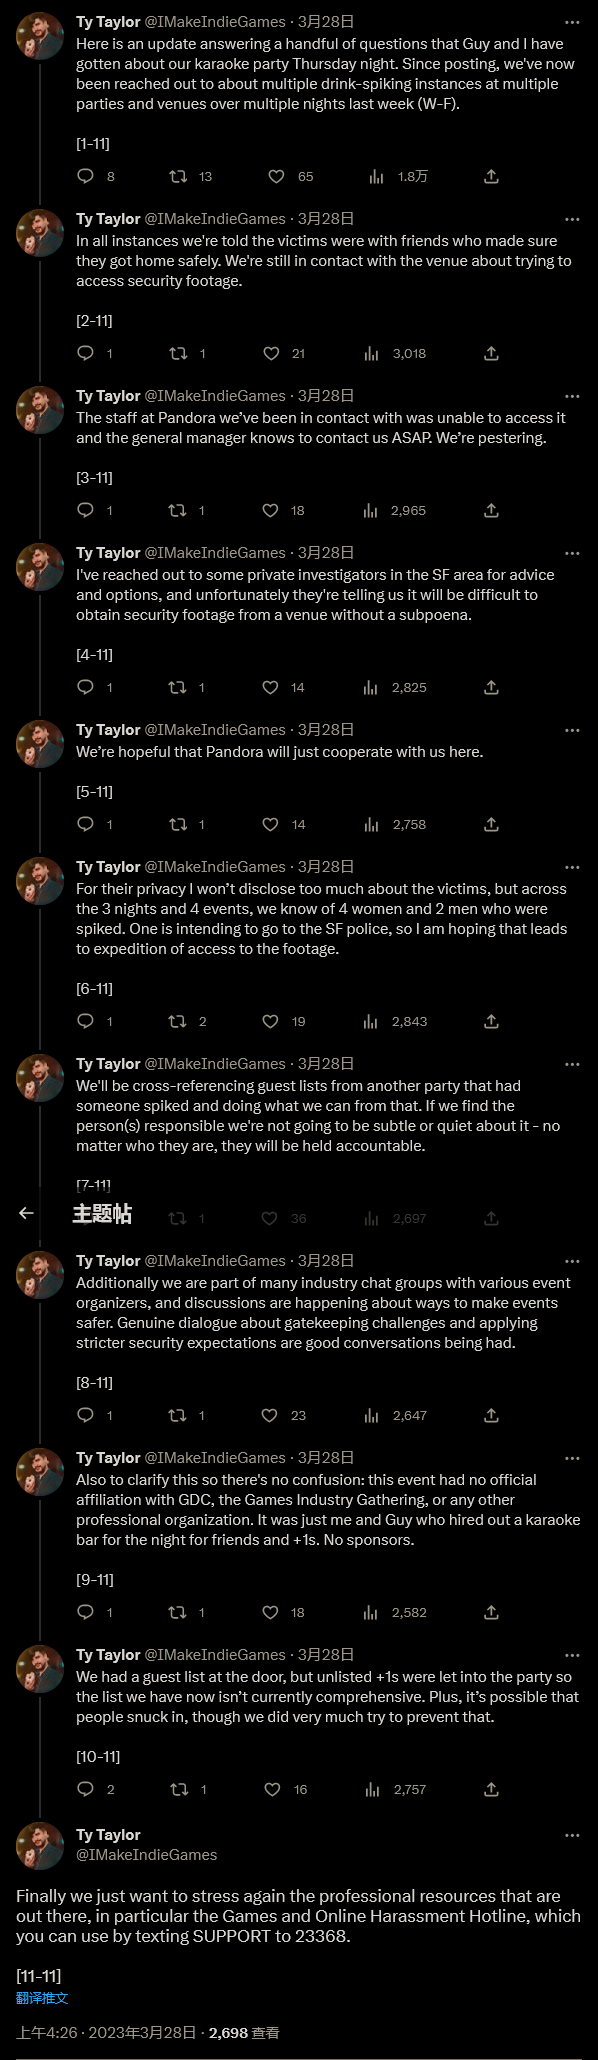Open more options on the [3-11] tweet
This screenshot has height=2060, width=598.
(x=572, y=396)
